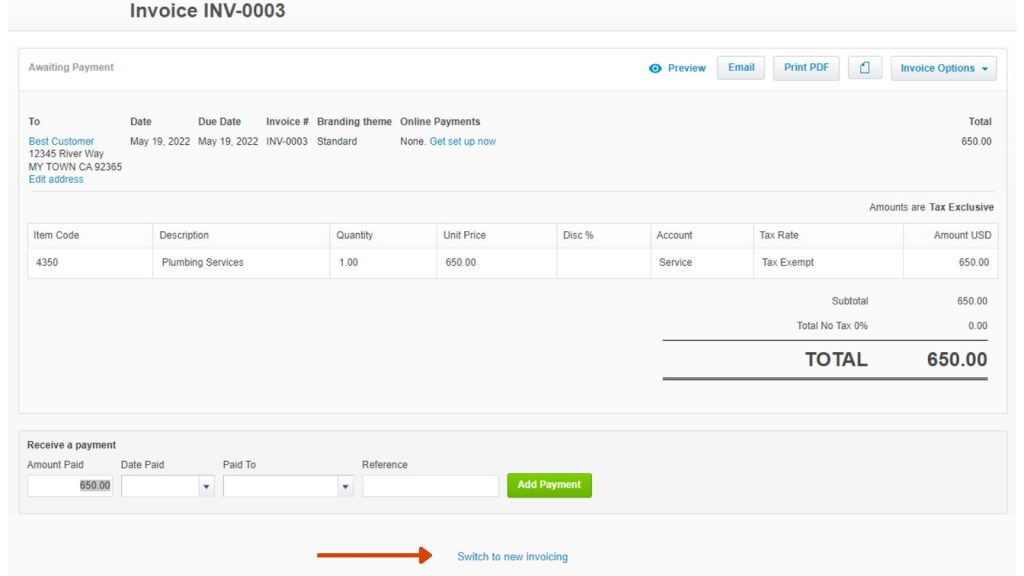Click the Preview text link

pos(686,68)
